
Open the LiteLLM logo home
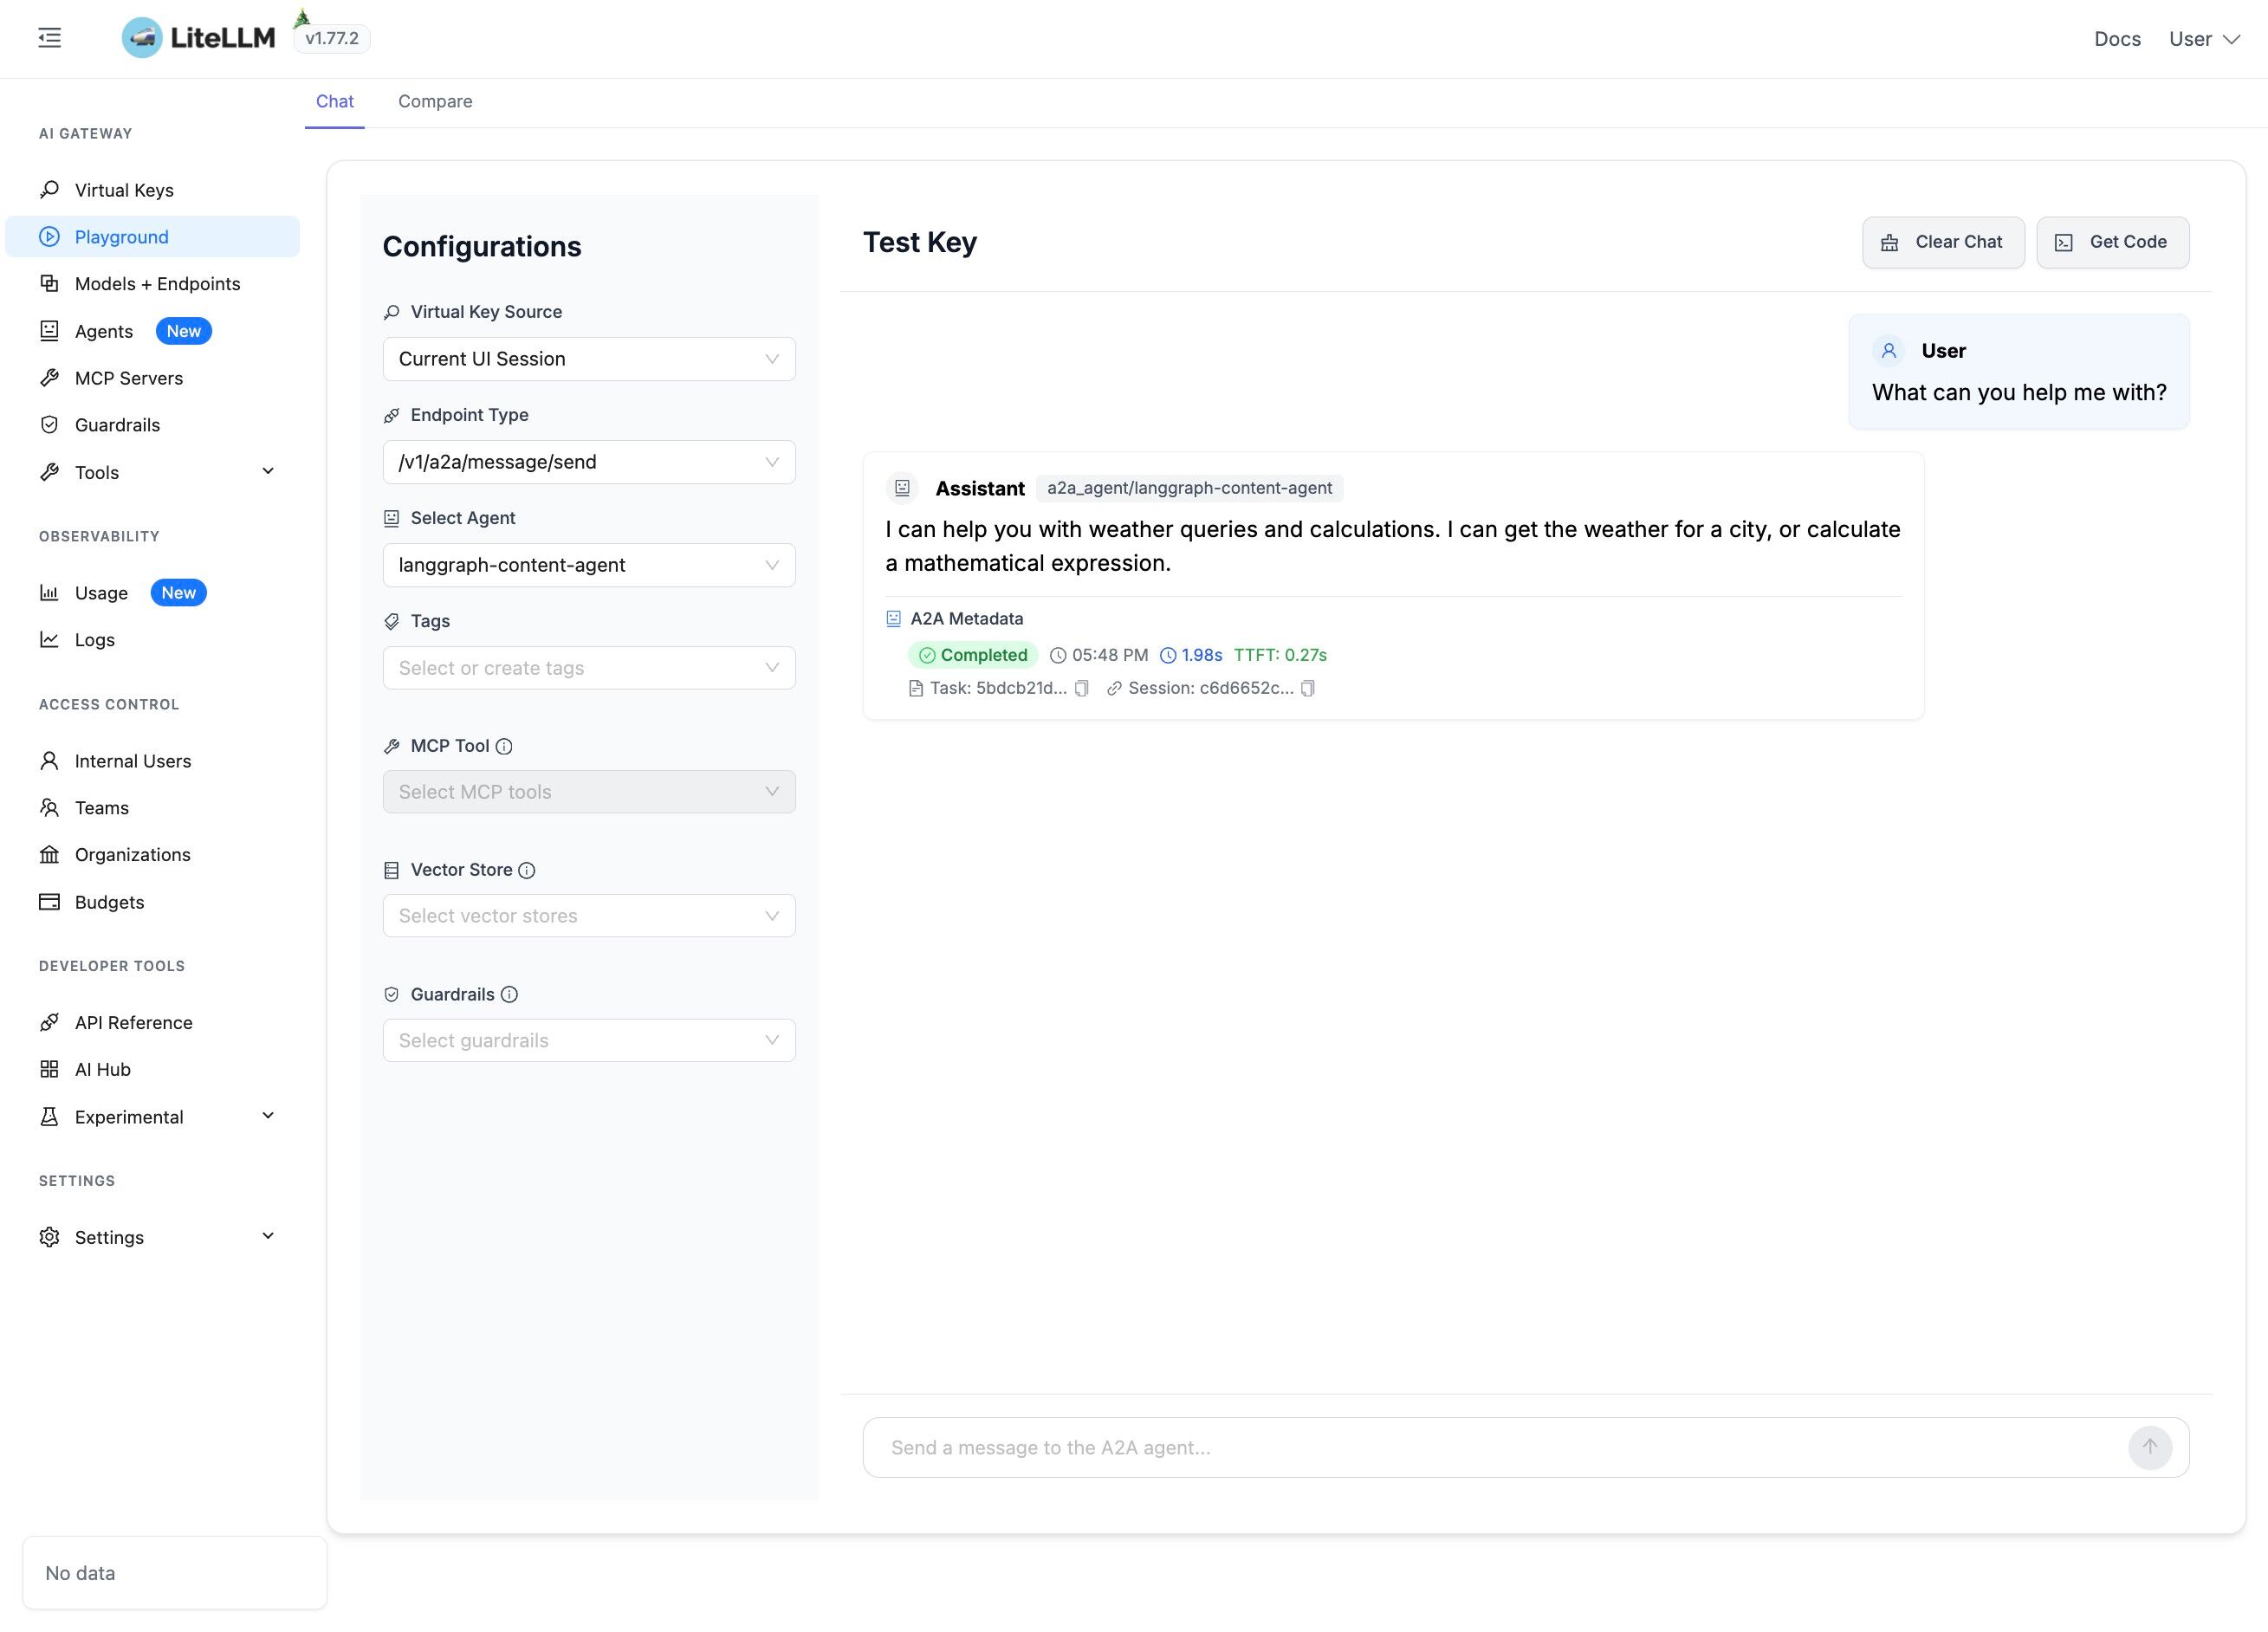(198, 38)
